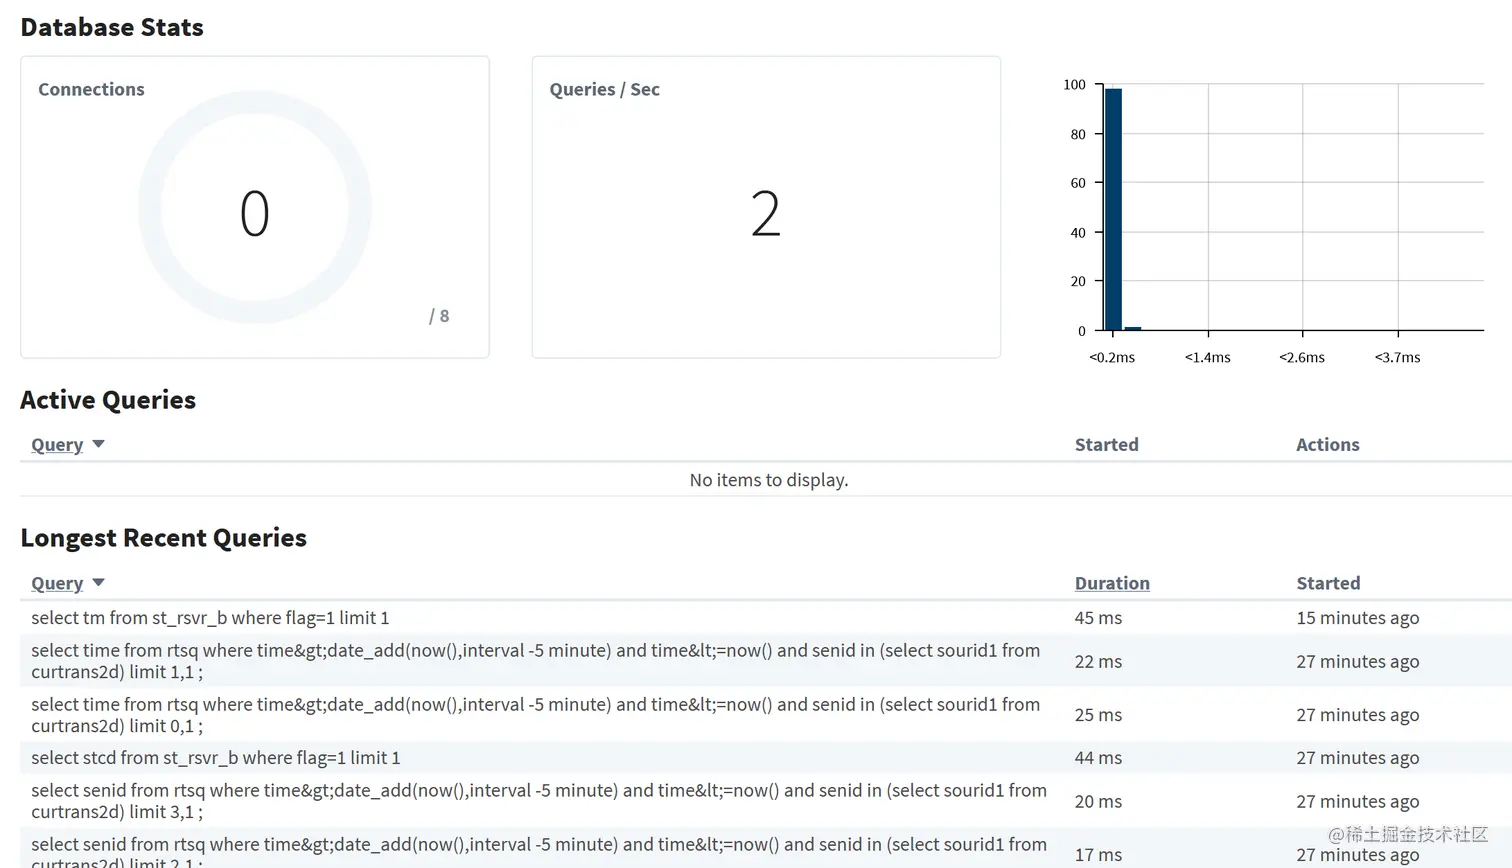Click the sort arrow beside Active Queries Query
The width and height of the screenshot is (1512, 868).
click(98, 444)
